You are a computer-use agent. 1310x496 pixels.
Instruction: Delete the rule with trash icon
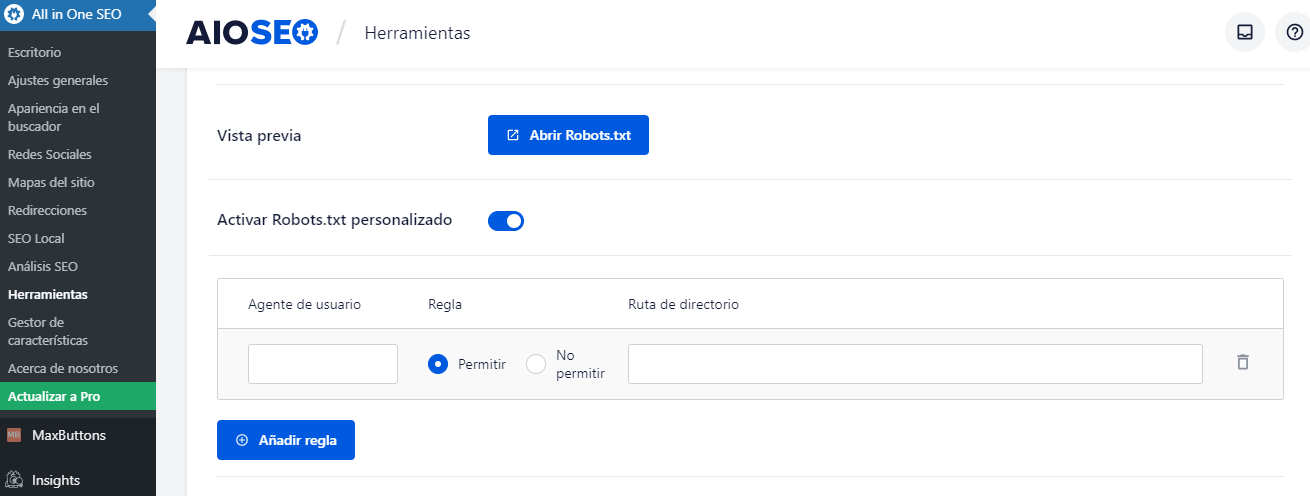click(1243, 363)
